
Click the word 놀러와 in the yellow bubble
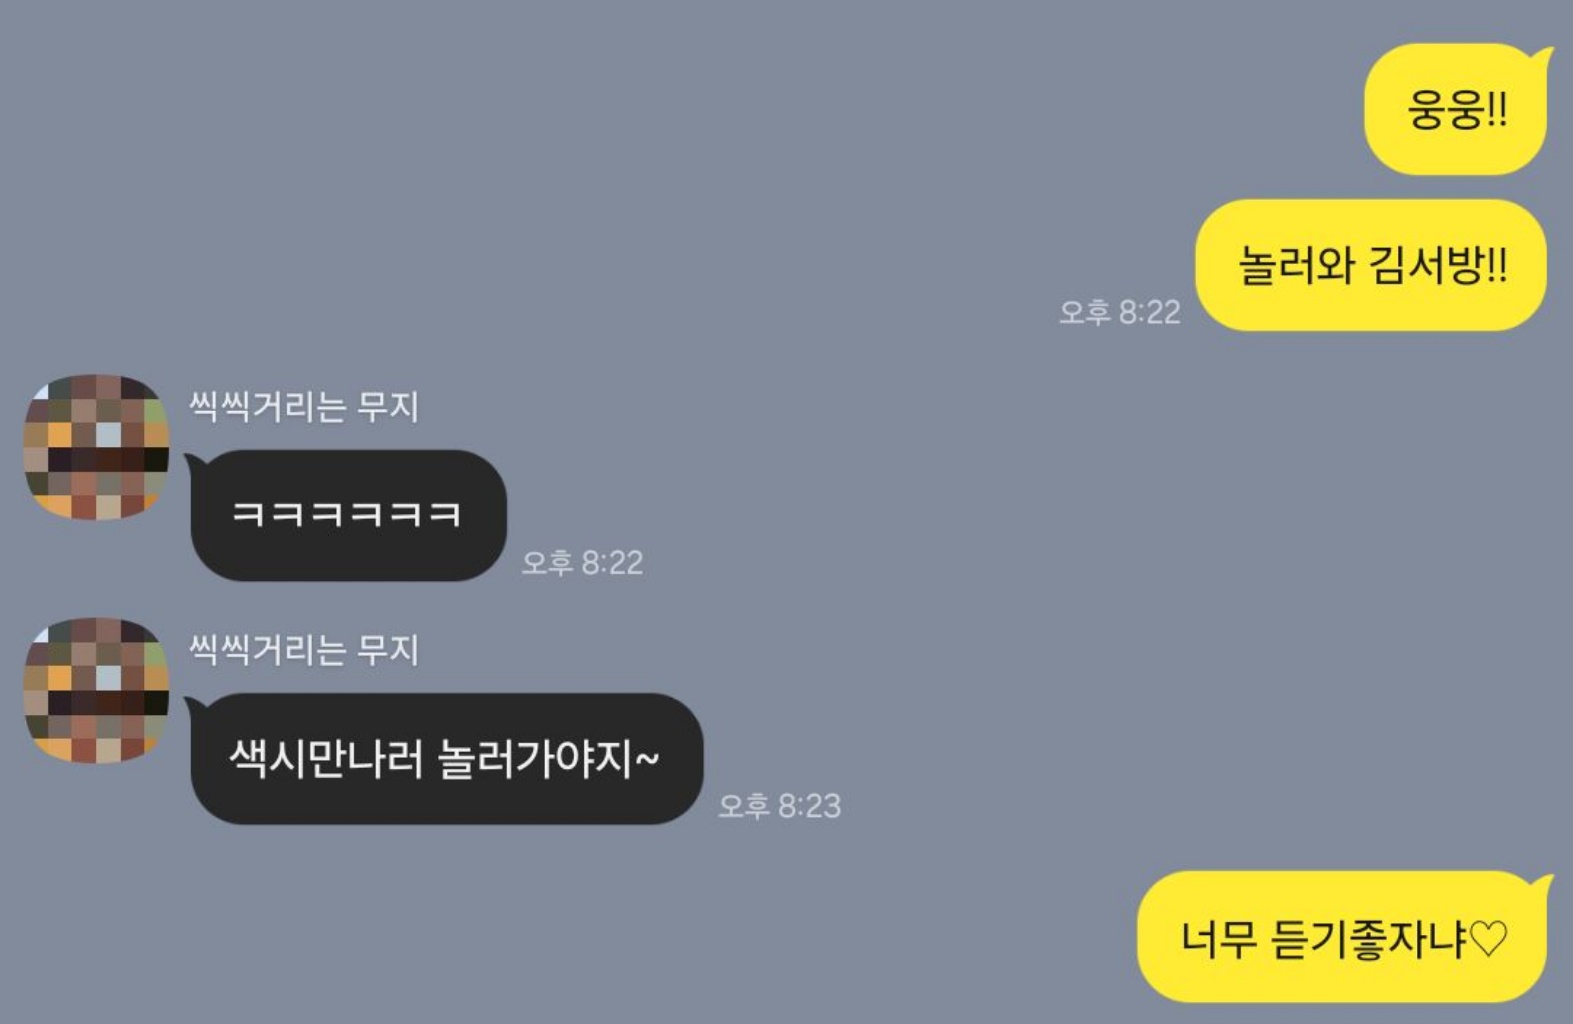(1296, 266)
